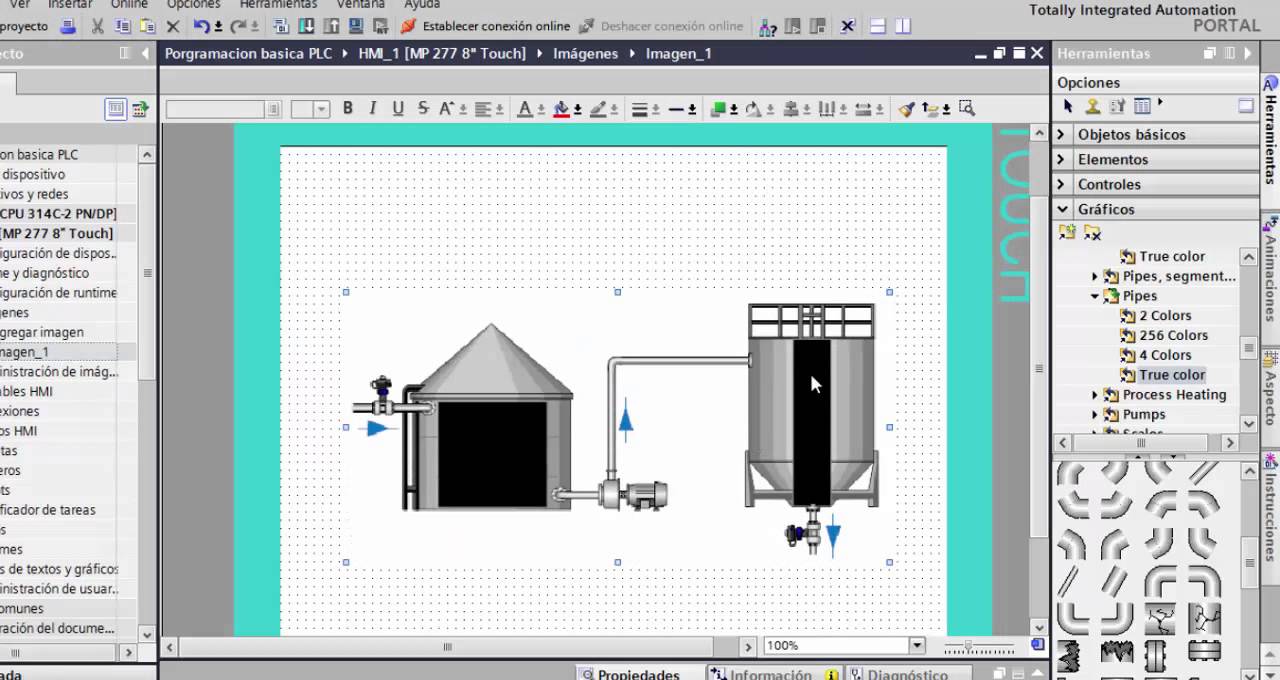Click the rotate object icon
The width and height of the screenshot is (1280, 680).
point(753,109)
